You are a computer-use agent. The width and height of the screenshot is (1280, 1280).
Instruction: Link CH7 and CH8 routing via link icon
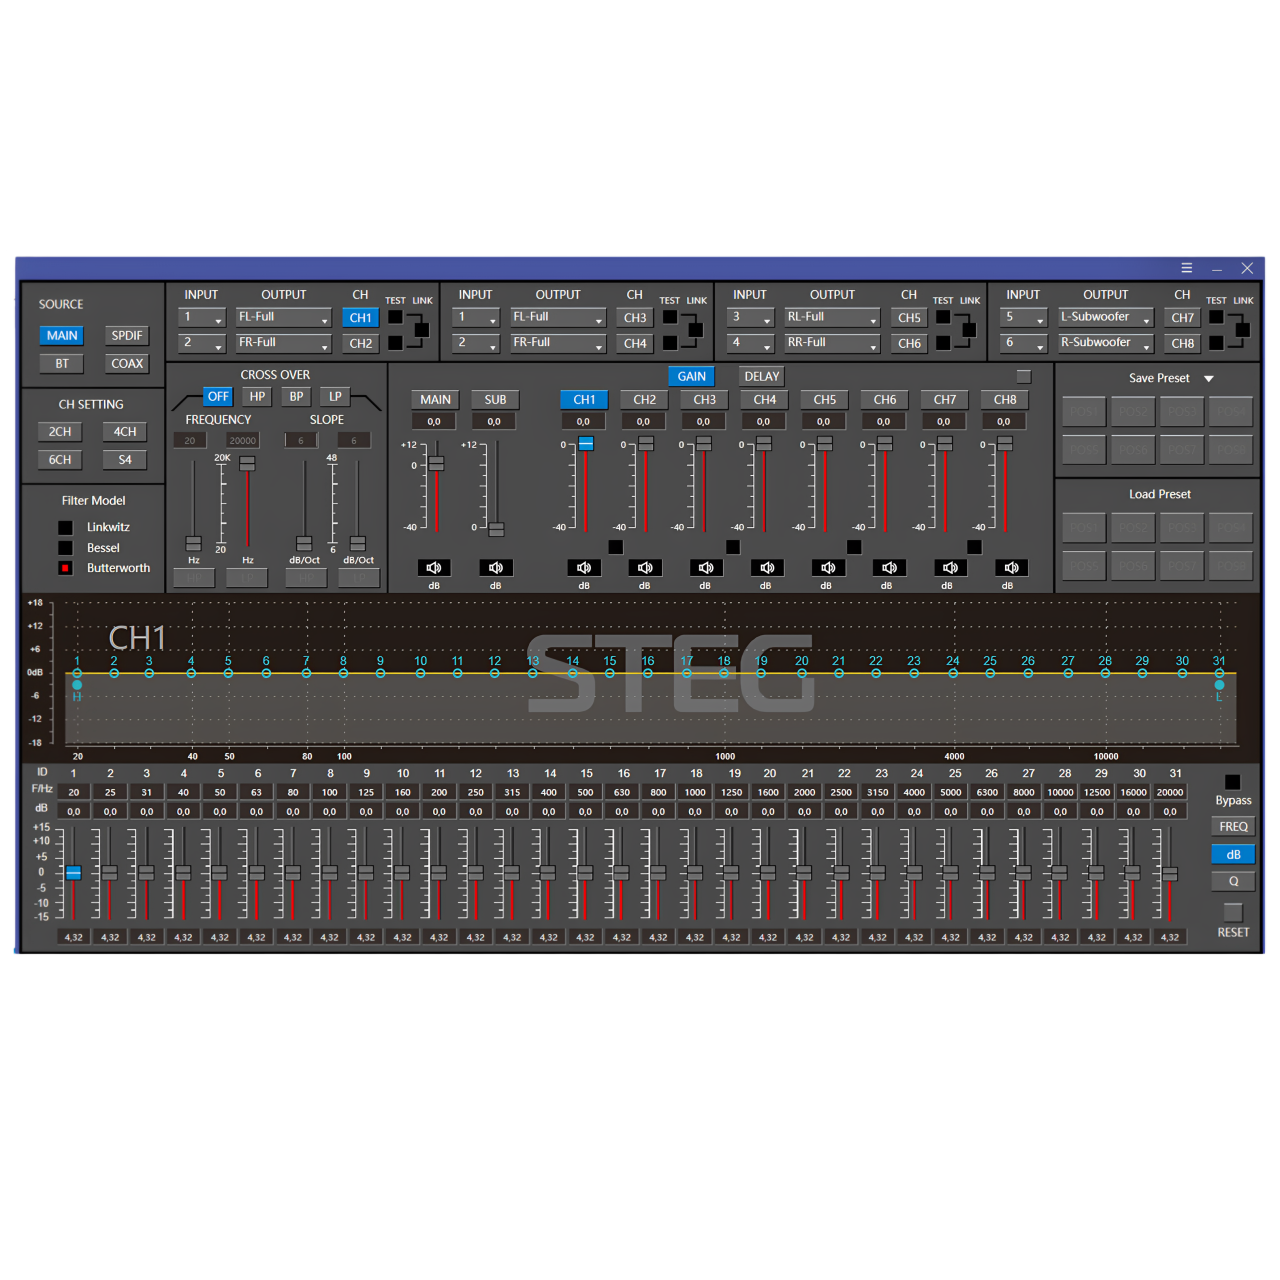click(1243, 330)
